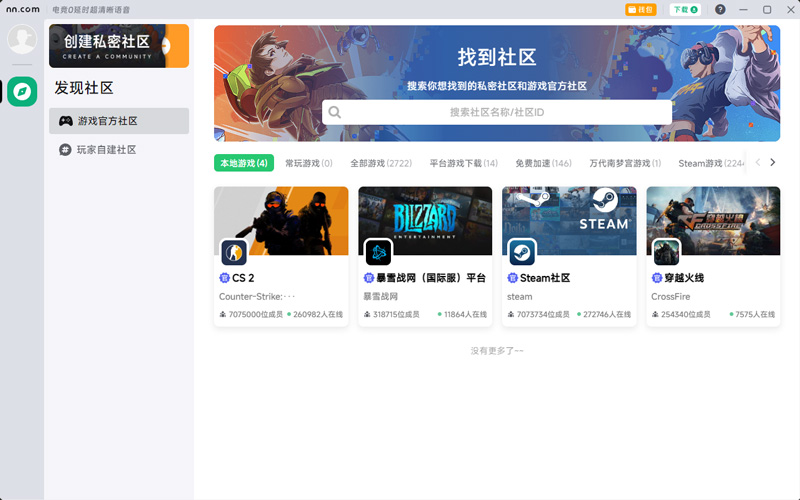Click official badge next to CS 2
Screen dimensions: 800x500
(x=224, y=278)
